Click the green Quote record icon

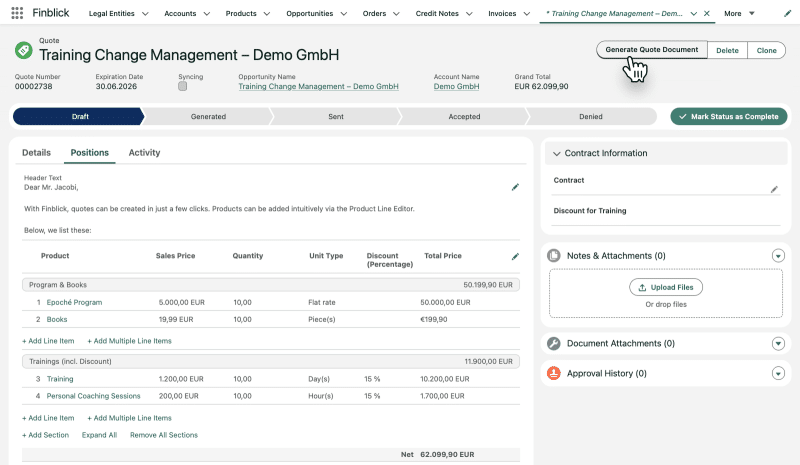coord(23,50)
